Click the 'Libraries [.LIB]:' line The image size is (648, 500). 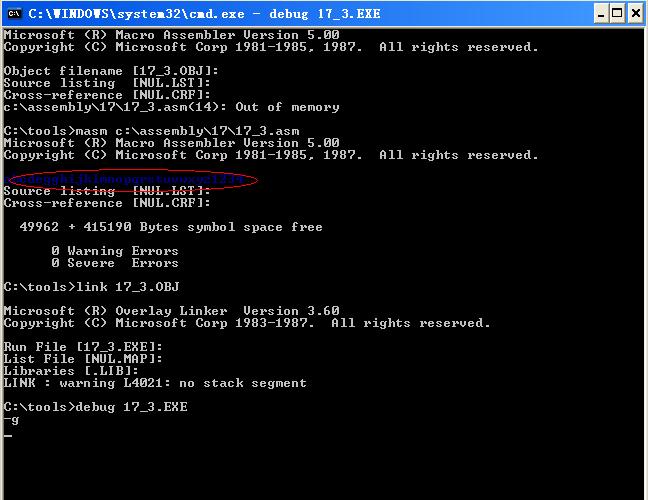pyautogui.click(x=71, y=371)
